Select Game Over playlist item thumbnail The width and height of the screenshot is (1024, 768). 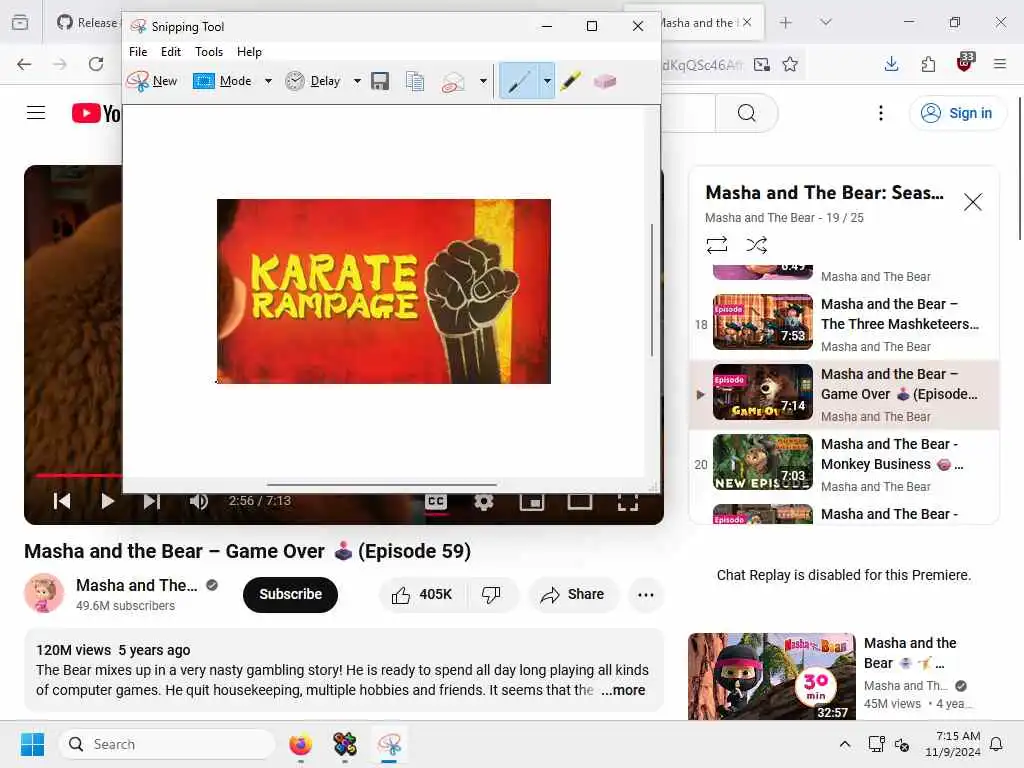click(x=763, y=392)
